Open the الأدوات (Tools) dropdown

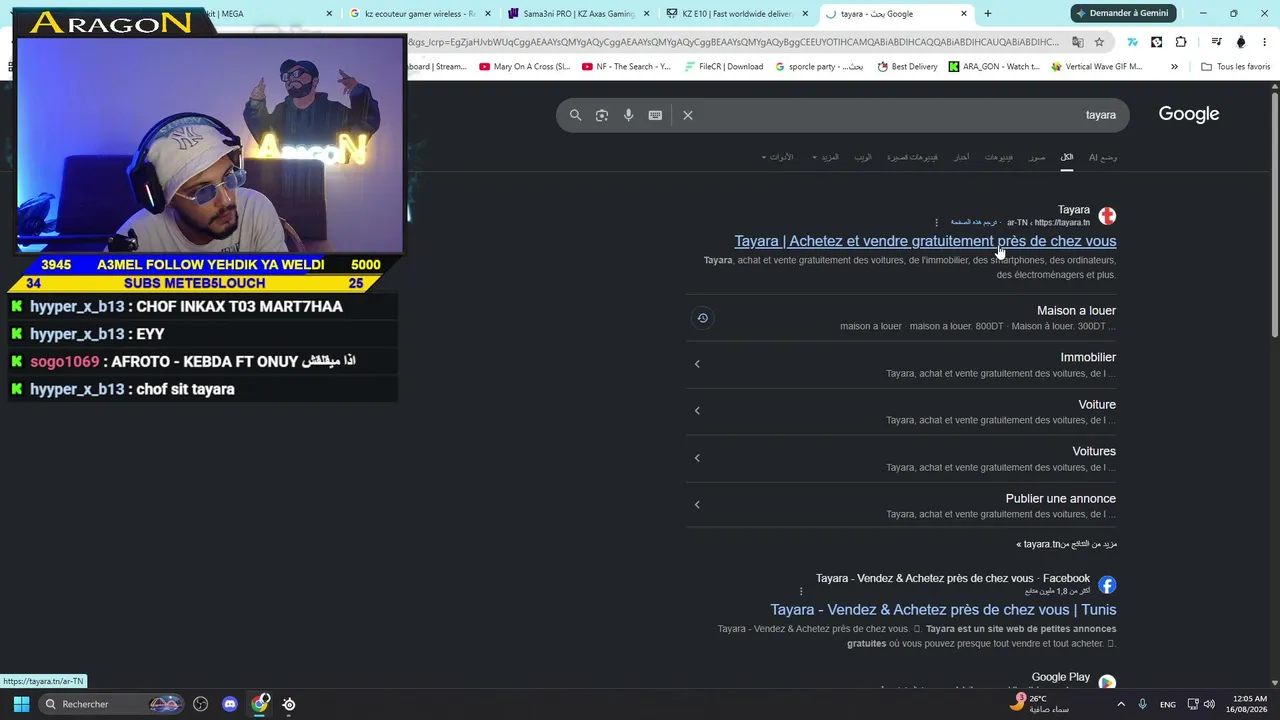777,157
